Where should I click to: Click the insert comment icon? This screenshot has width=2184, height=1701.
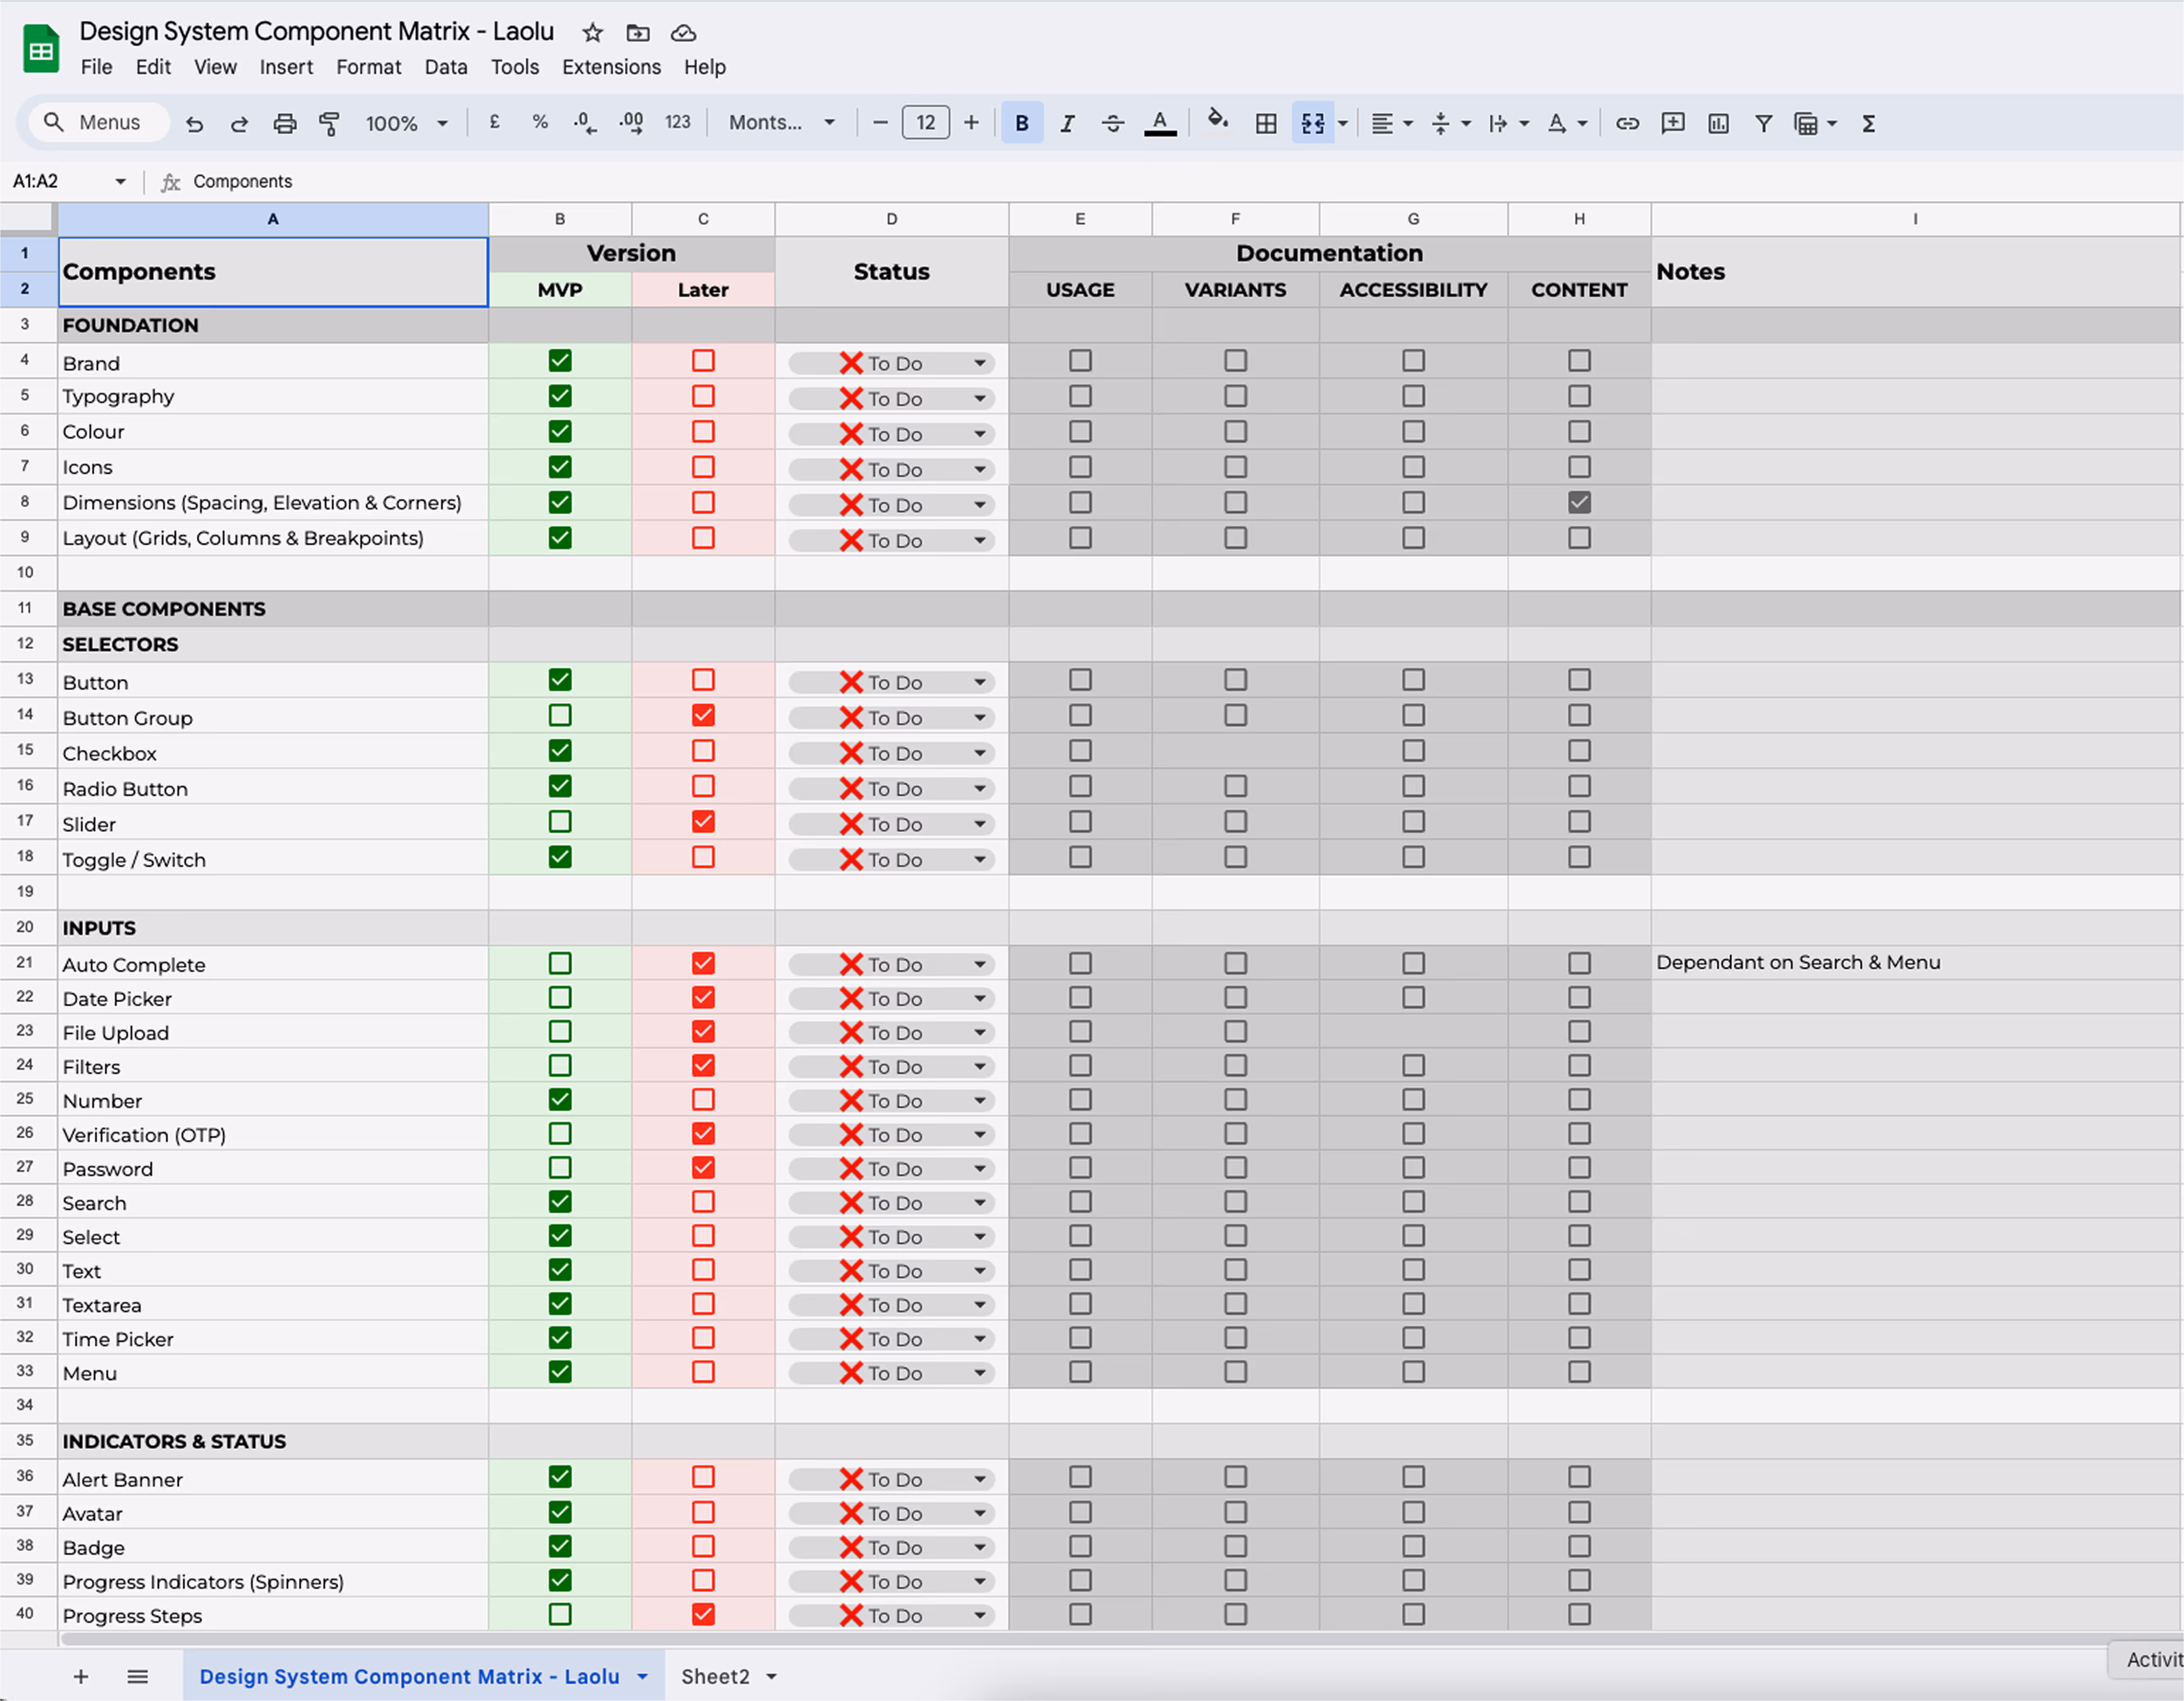tap(1672, 123)
